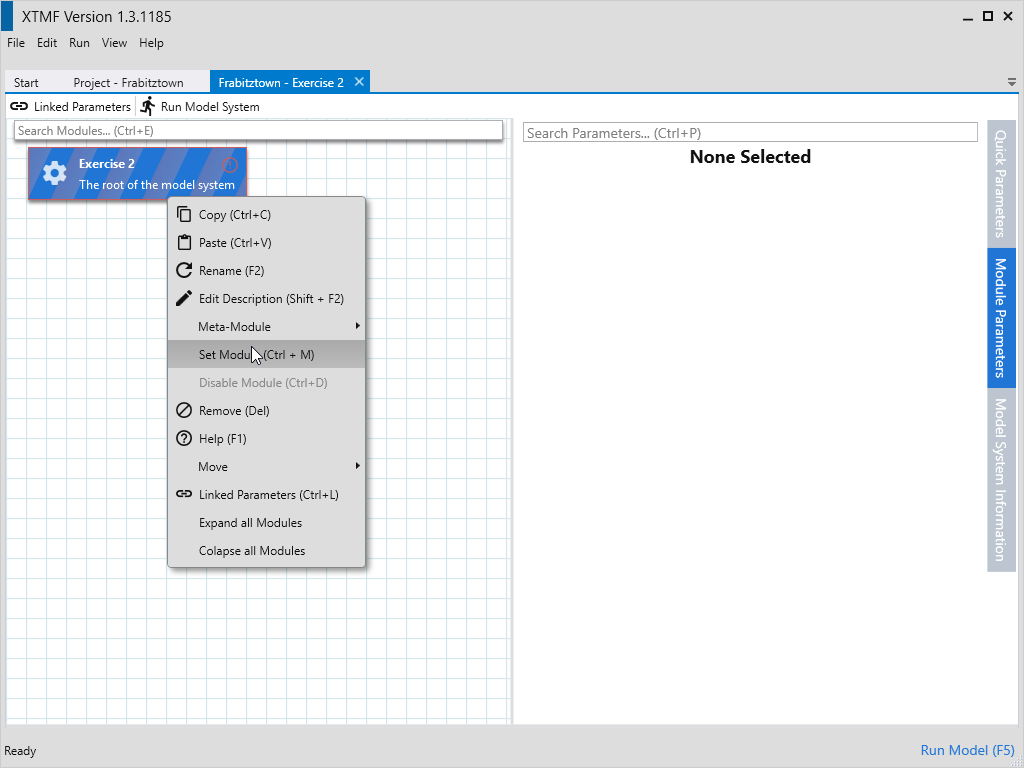The width and height of the screenshot is (1024, 768).
Task: Click the Run Model (F5) link
Action: pos(967,751)
